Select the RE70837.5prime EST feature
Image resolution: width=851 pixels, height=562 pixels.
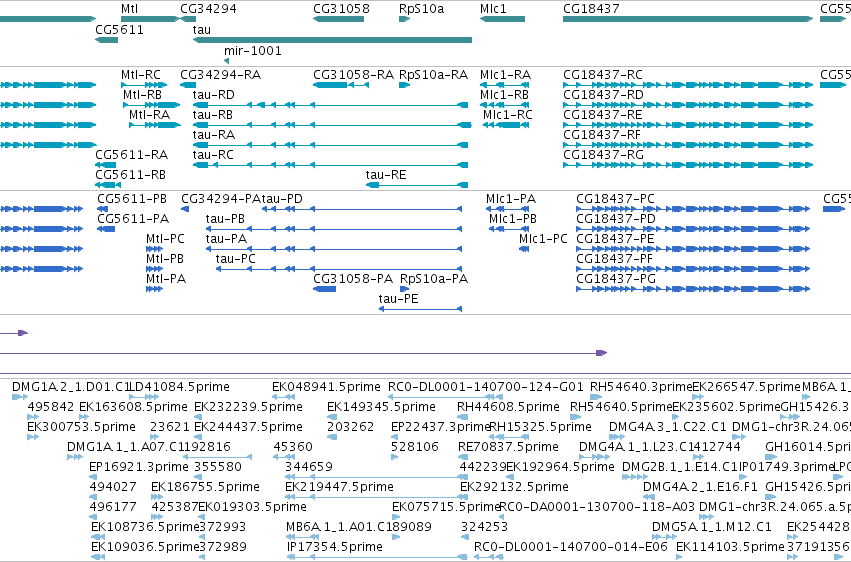point(463,457)
